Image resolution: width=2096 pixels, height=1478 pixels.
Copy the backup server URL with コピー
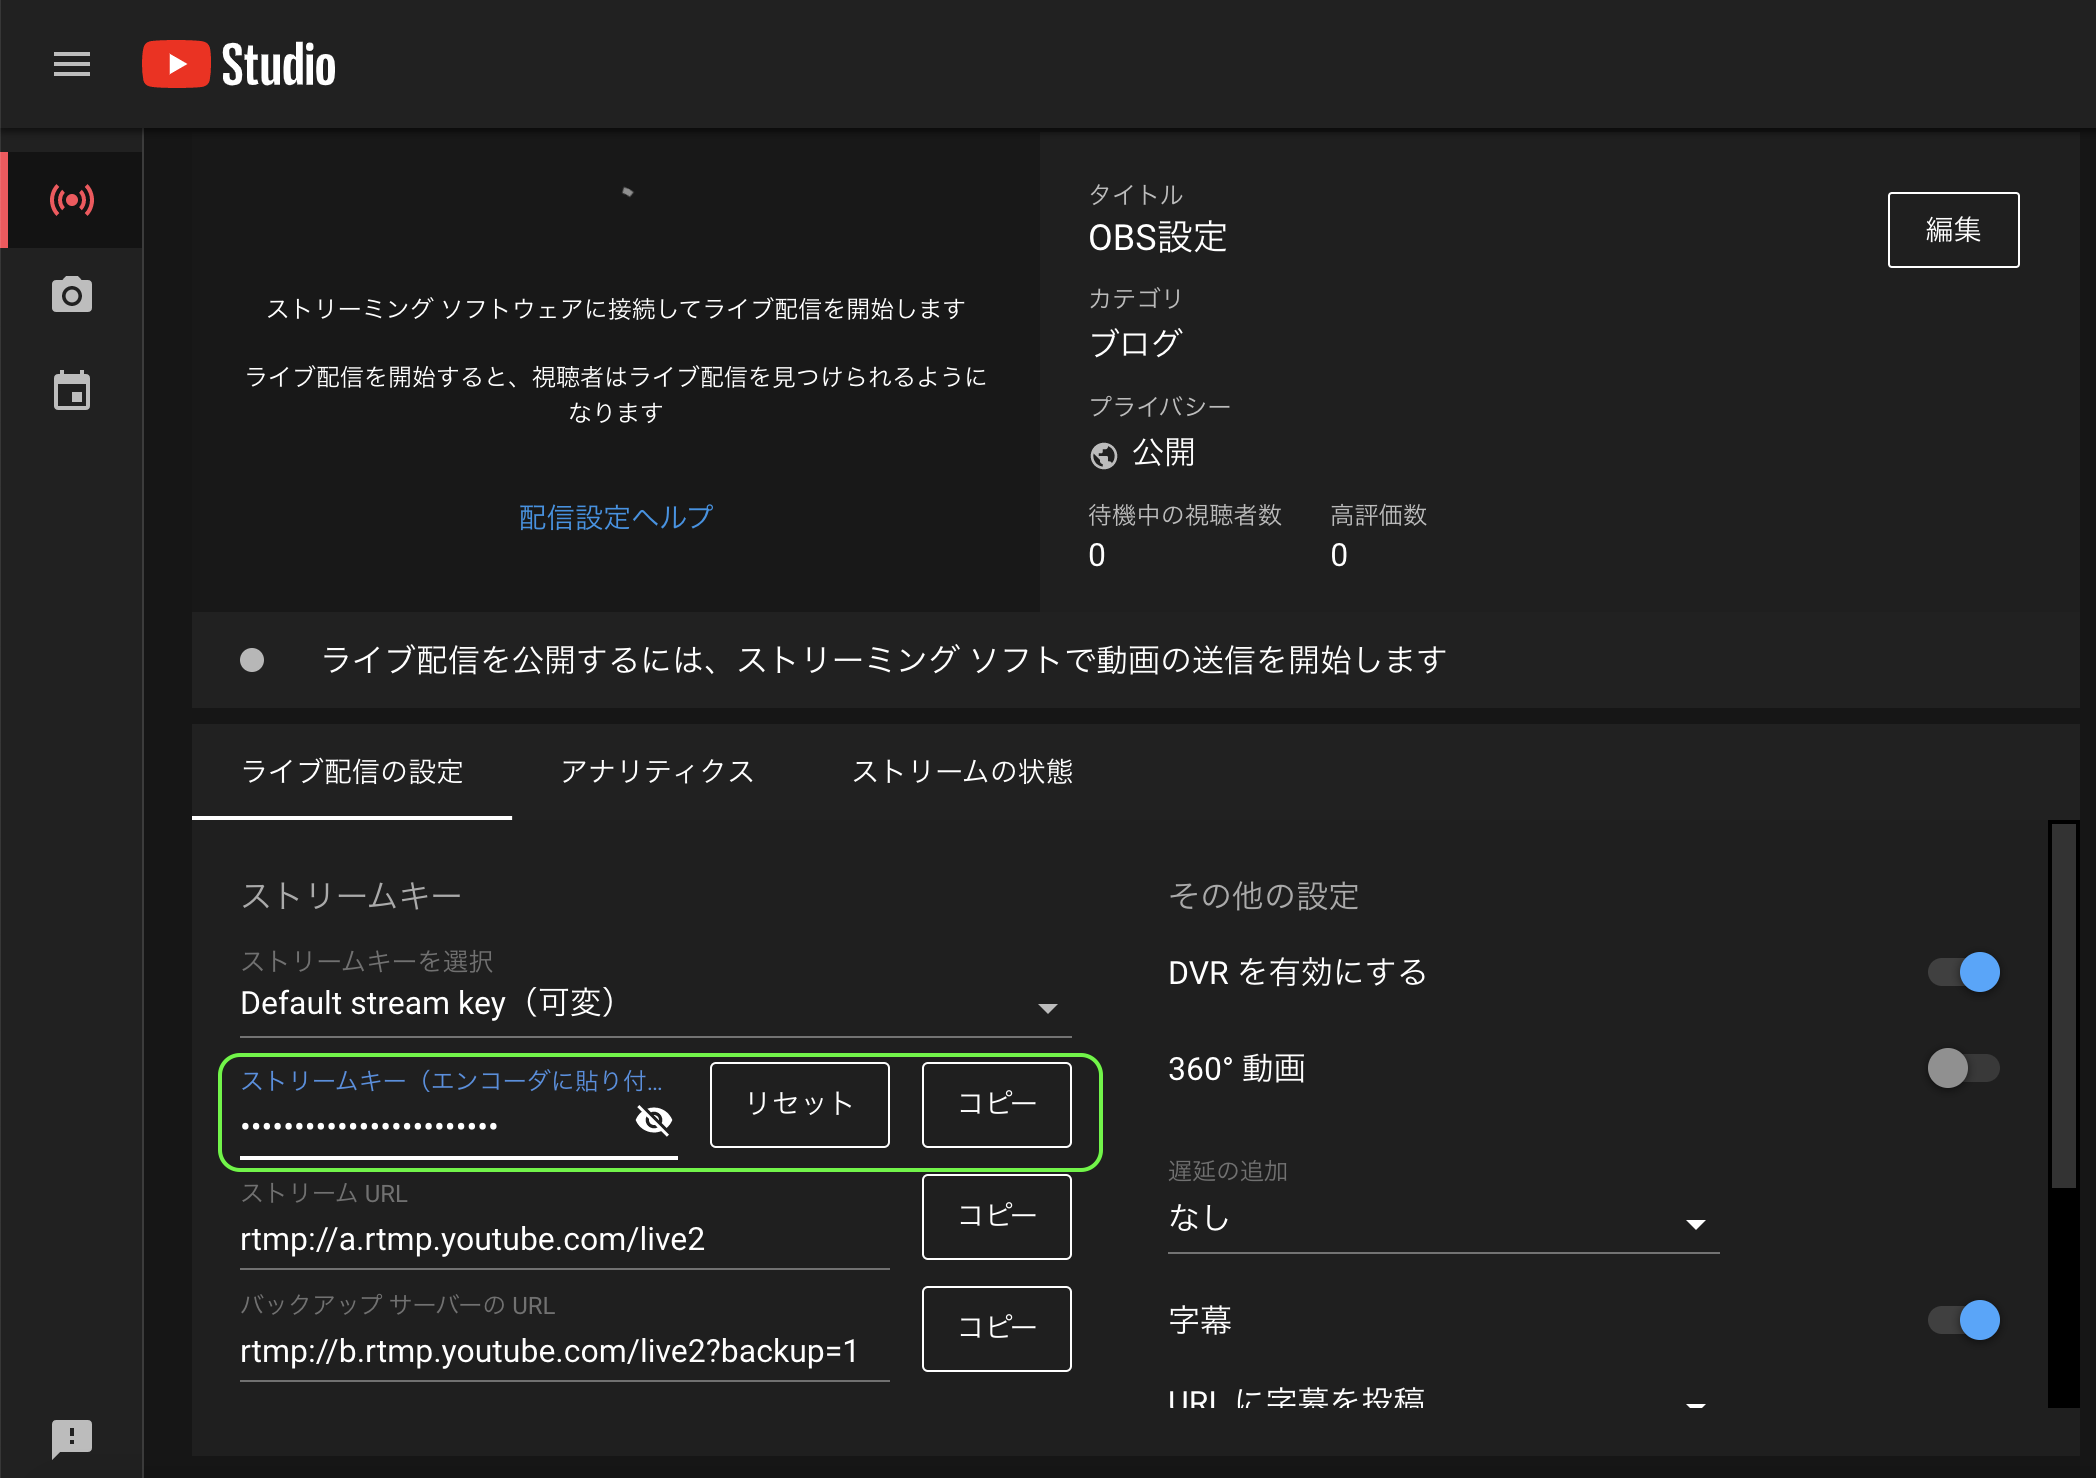click(x=997, y=1328)
